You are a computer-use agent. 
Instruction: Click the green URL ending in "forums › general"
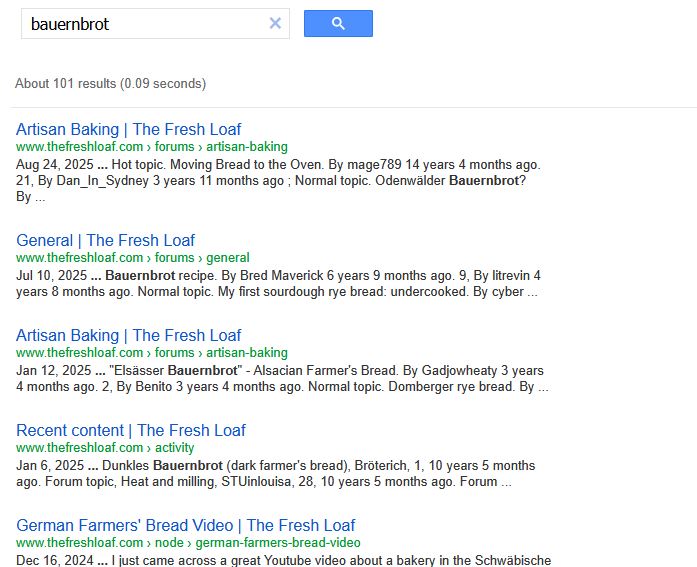(x=133, y=257)
